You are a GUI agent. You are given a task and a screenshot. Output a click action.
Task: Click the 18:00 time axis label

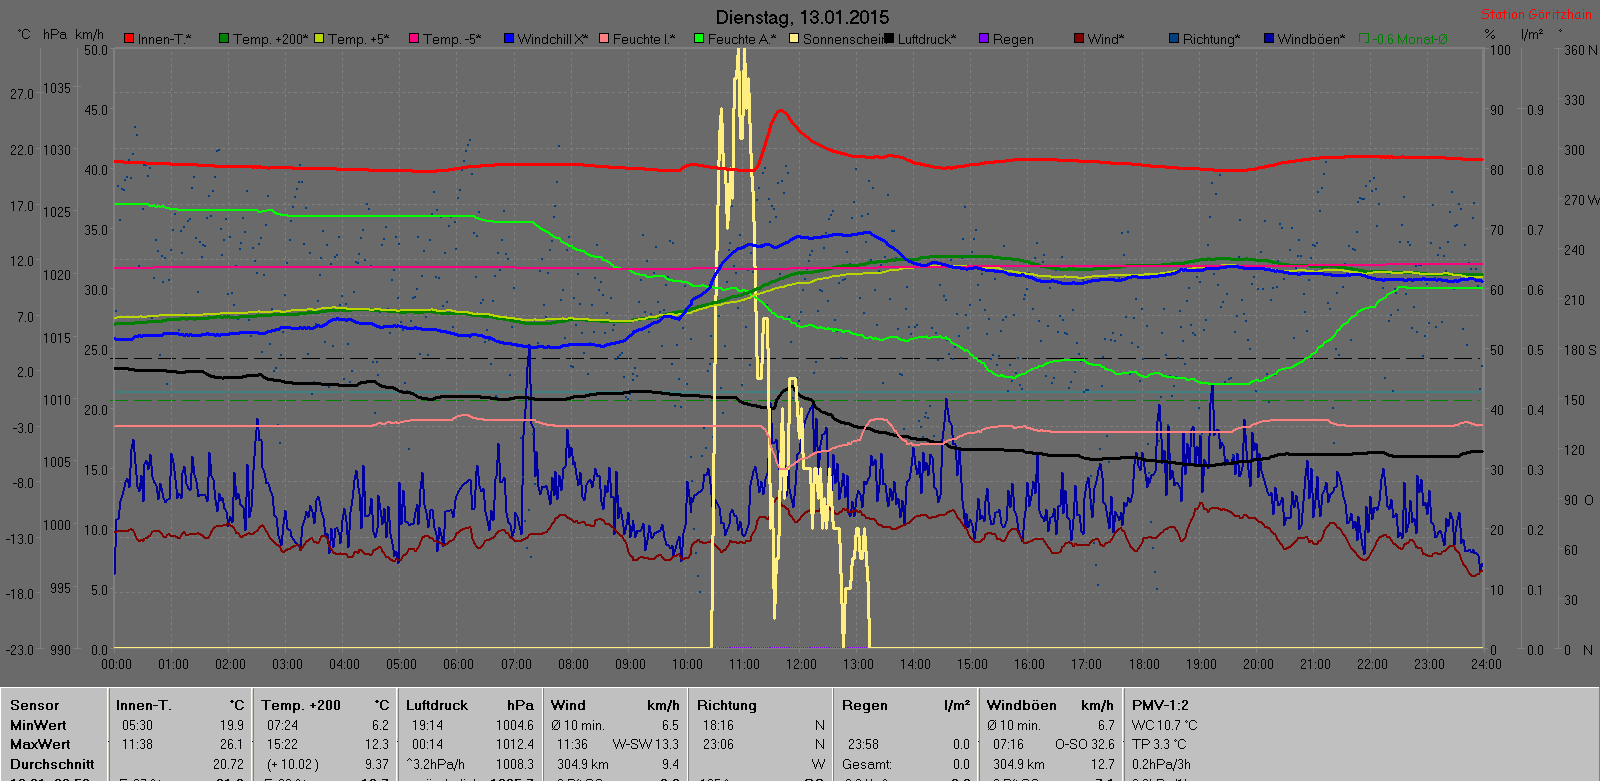(x=1144, y=664)
